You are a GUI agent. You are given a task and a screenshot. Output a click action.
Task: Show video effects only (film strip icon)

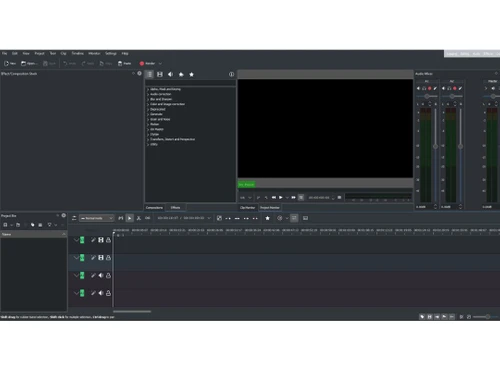[160, 74]
